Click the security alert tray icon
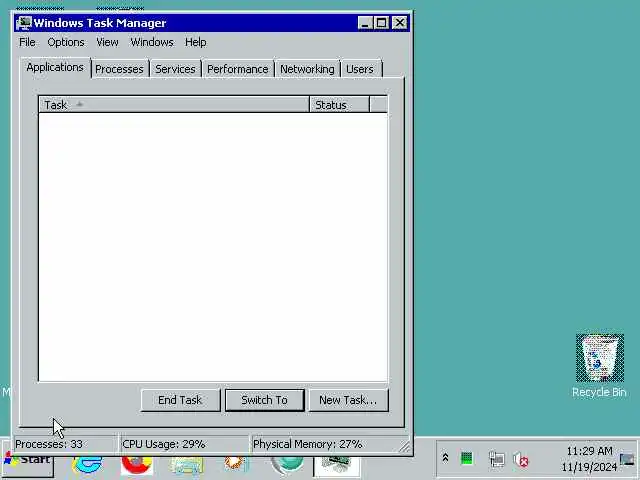The height and width of the screenshot is (480, 640). point(520,460)
